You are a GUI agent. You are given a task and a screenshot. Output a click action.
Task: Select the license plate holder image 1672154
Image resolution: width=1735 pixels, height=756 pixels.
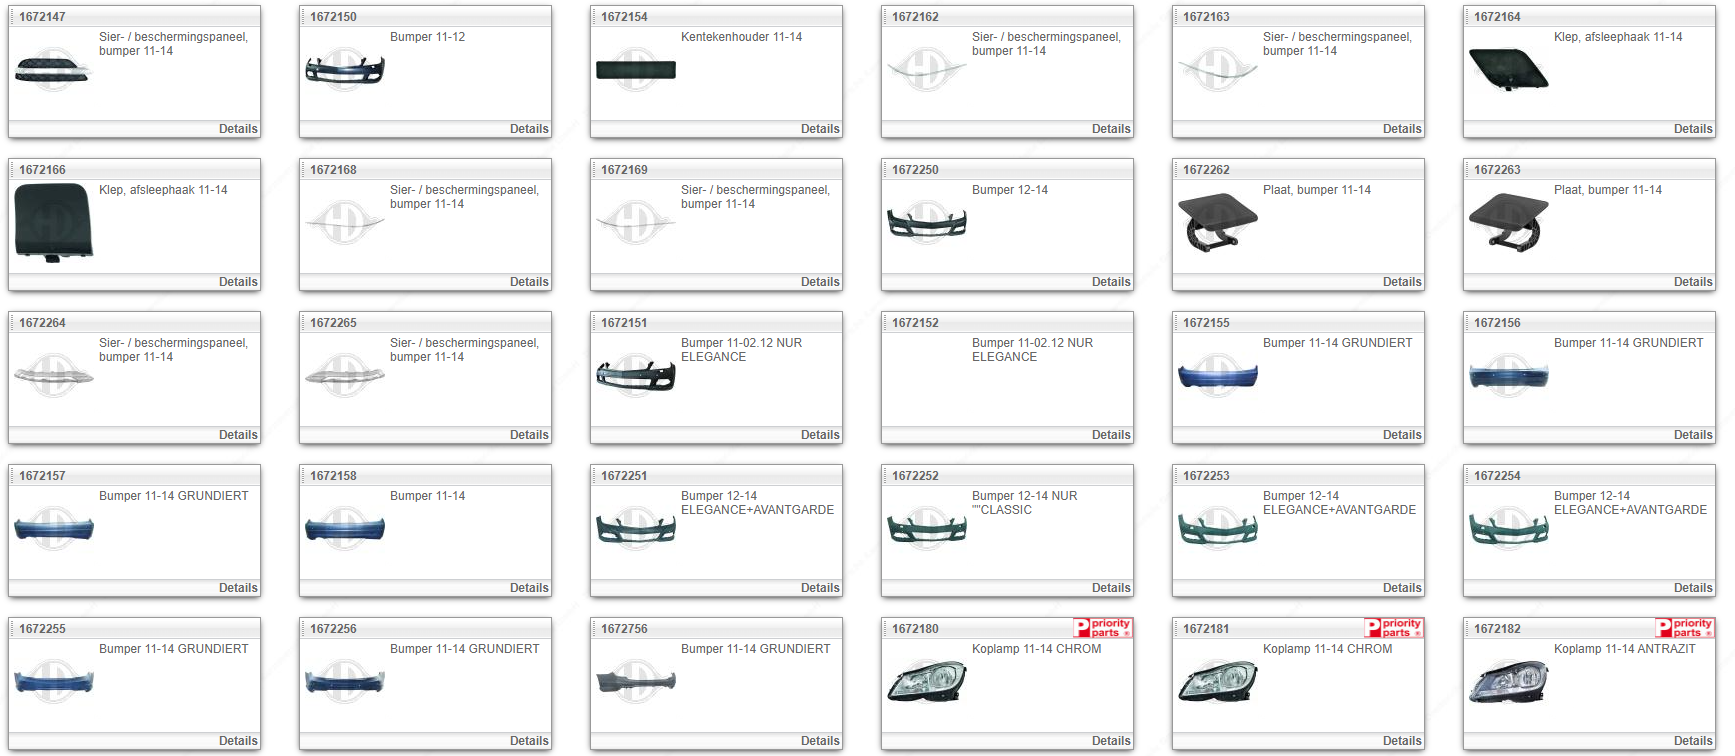[635, 70]
